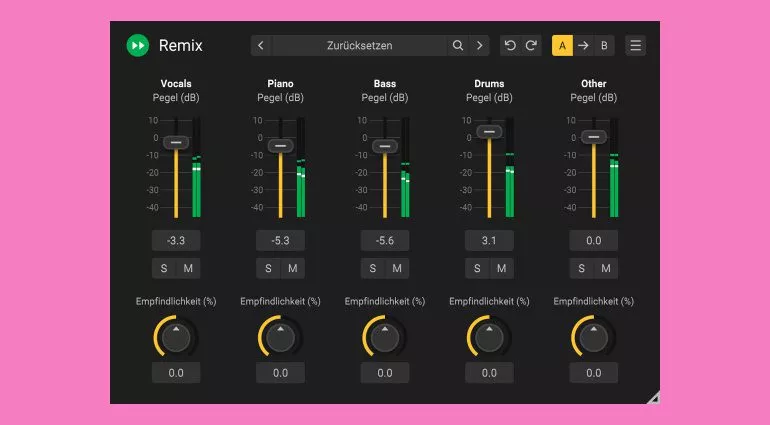The height and width of the screenshot is (425, 770).
Task: Mute the Bass track
Action: tap(397, 268)
